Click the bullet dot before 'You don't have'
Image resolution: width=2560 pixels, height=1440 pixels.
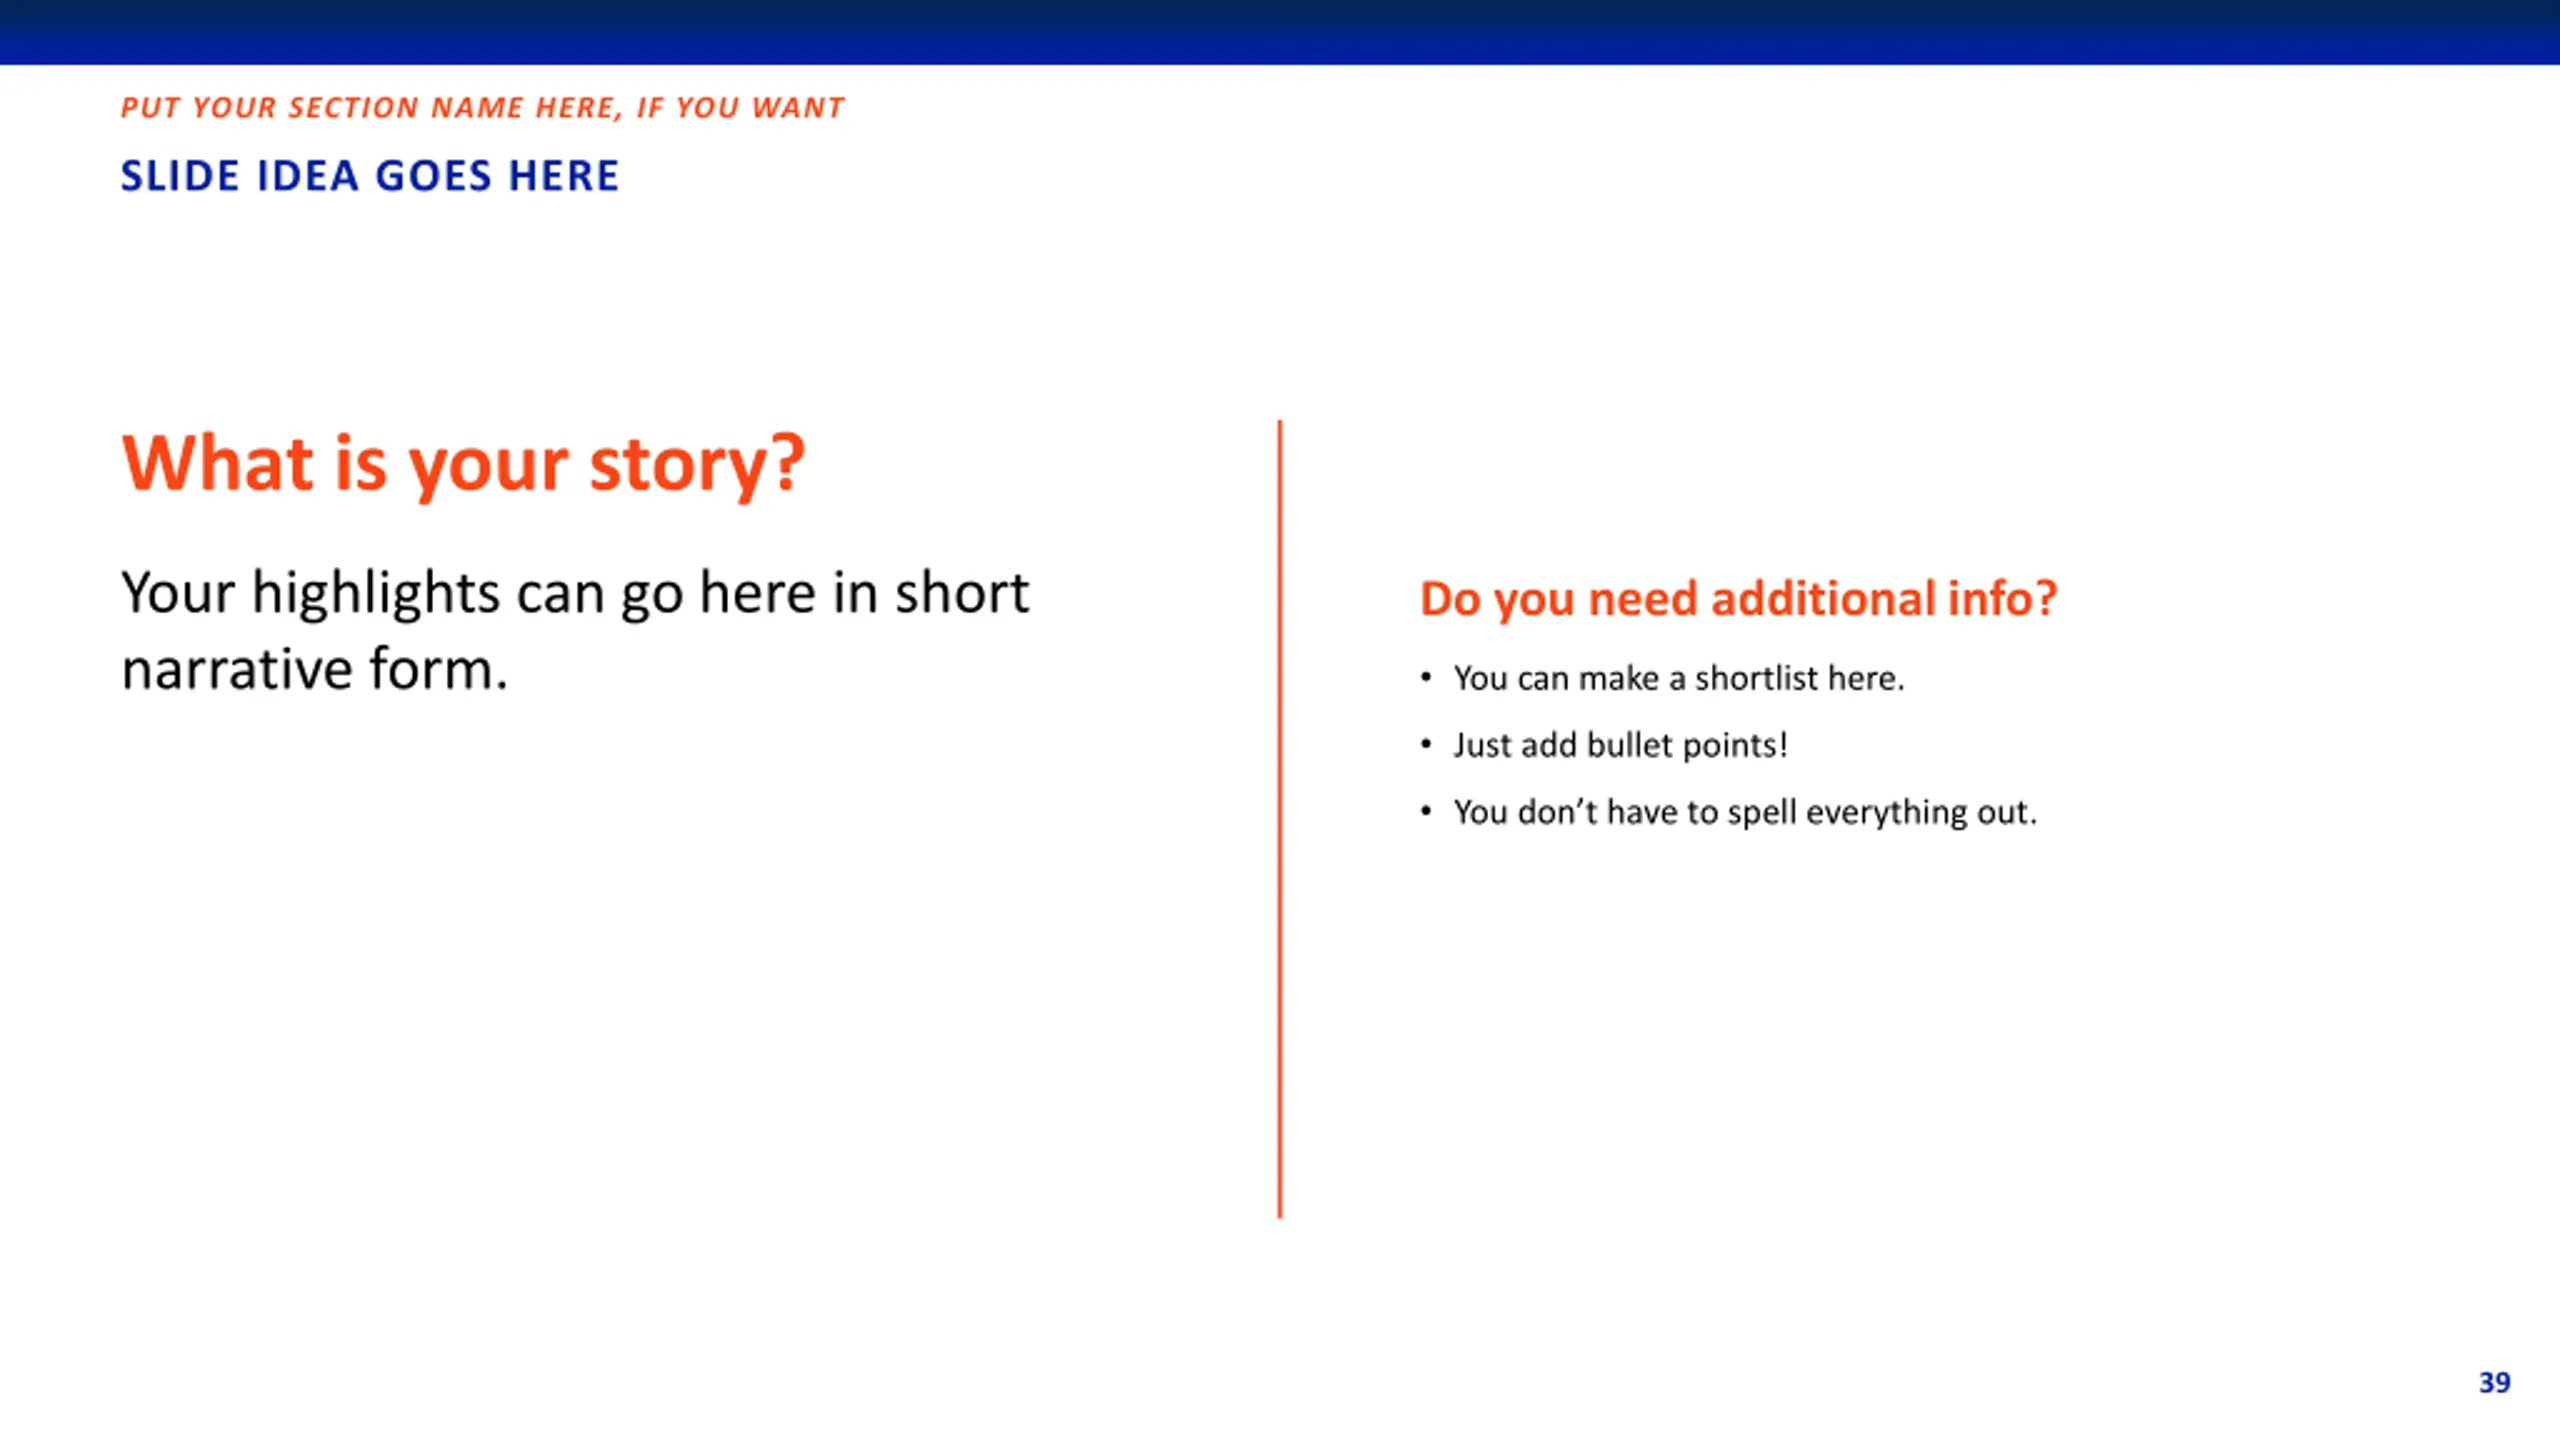(x=1426, y=812)
